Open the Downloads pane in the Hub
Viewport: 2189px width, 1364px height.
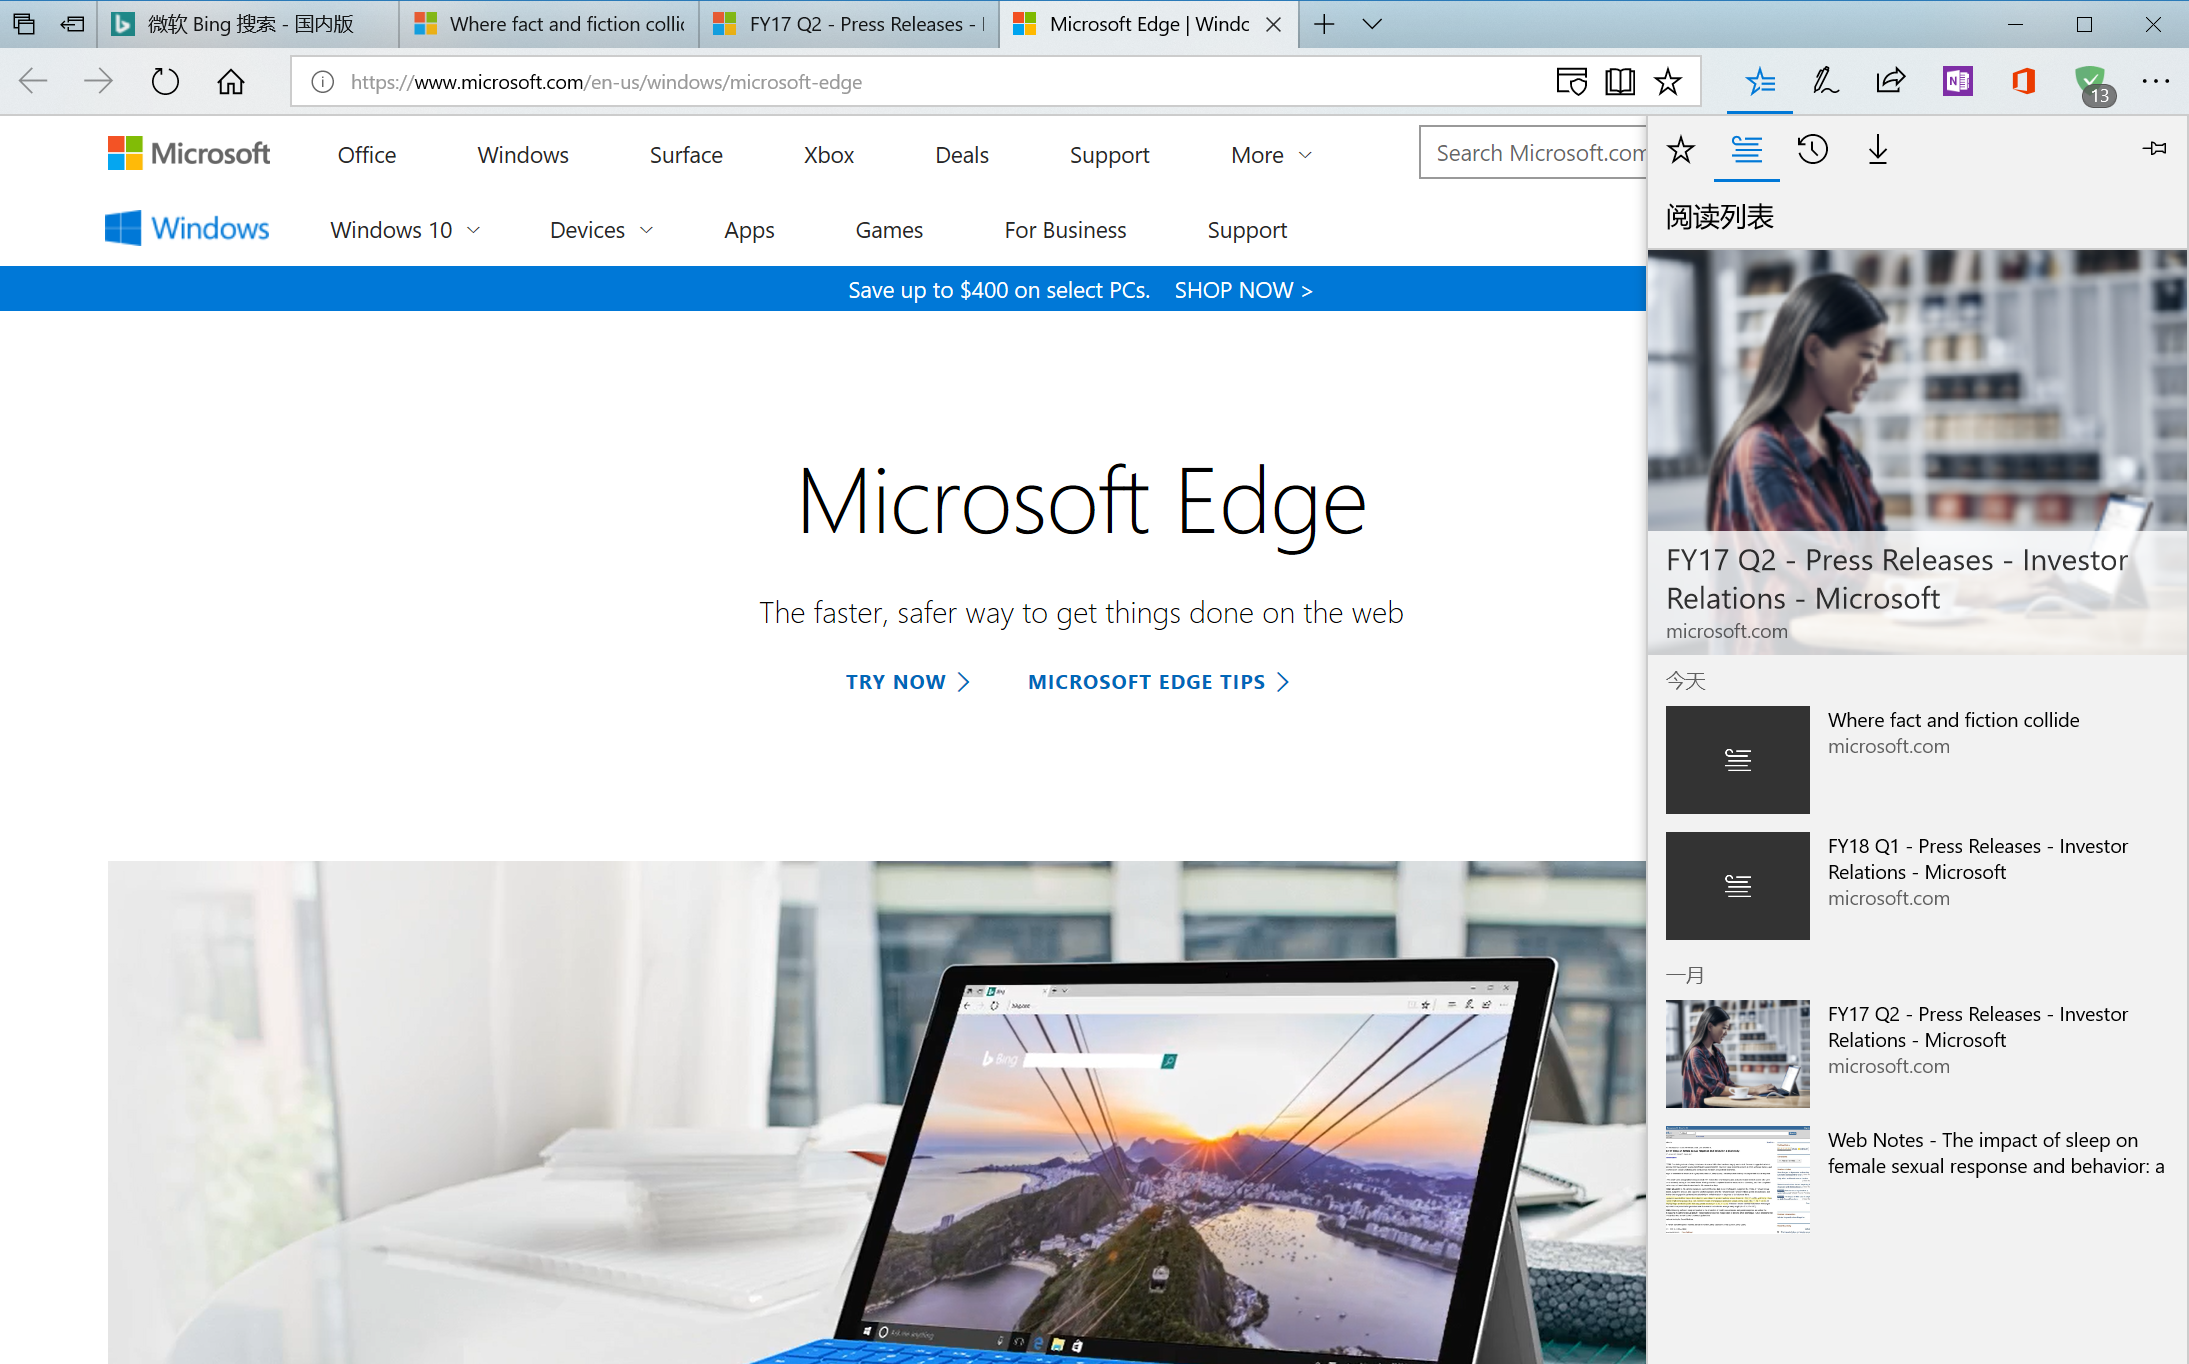(1877, 150)
